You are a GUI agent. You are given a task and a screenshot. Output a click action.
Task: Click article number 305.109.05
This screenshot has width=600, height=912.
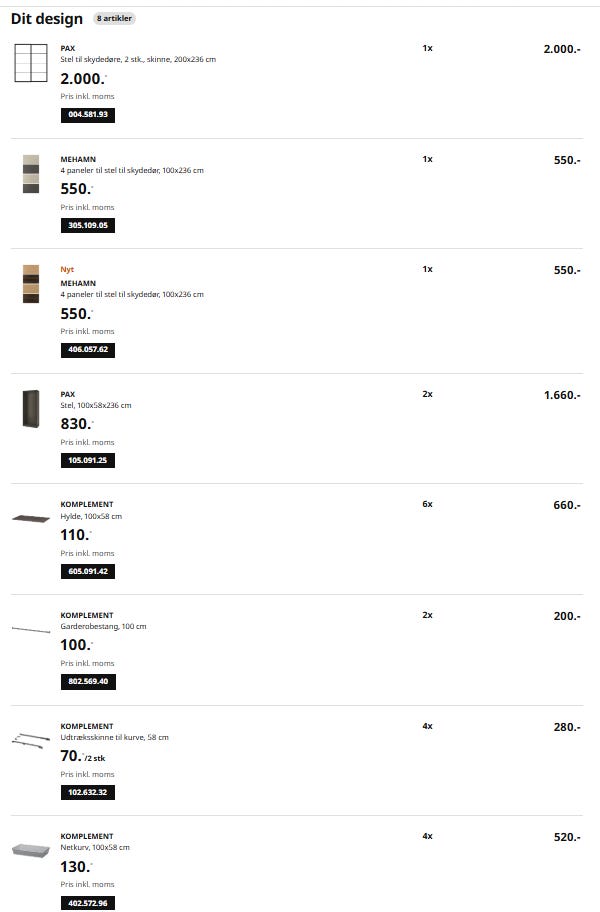point(88,226)
